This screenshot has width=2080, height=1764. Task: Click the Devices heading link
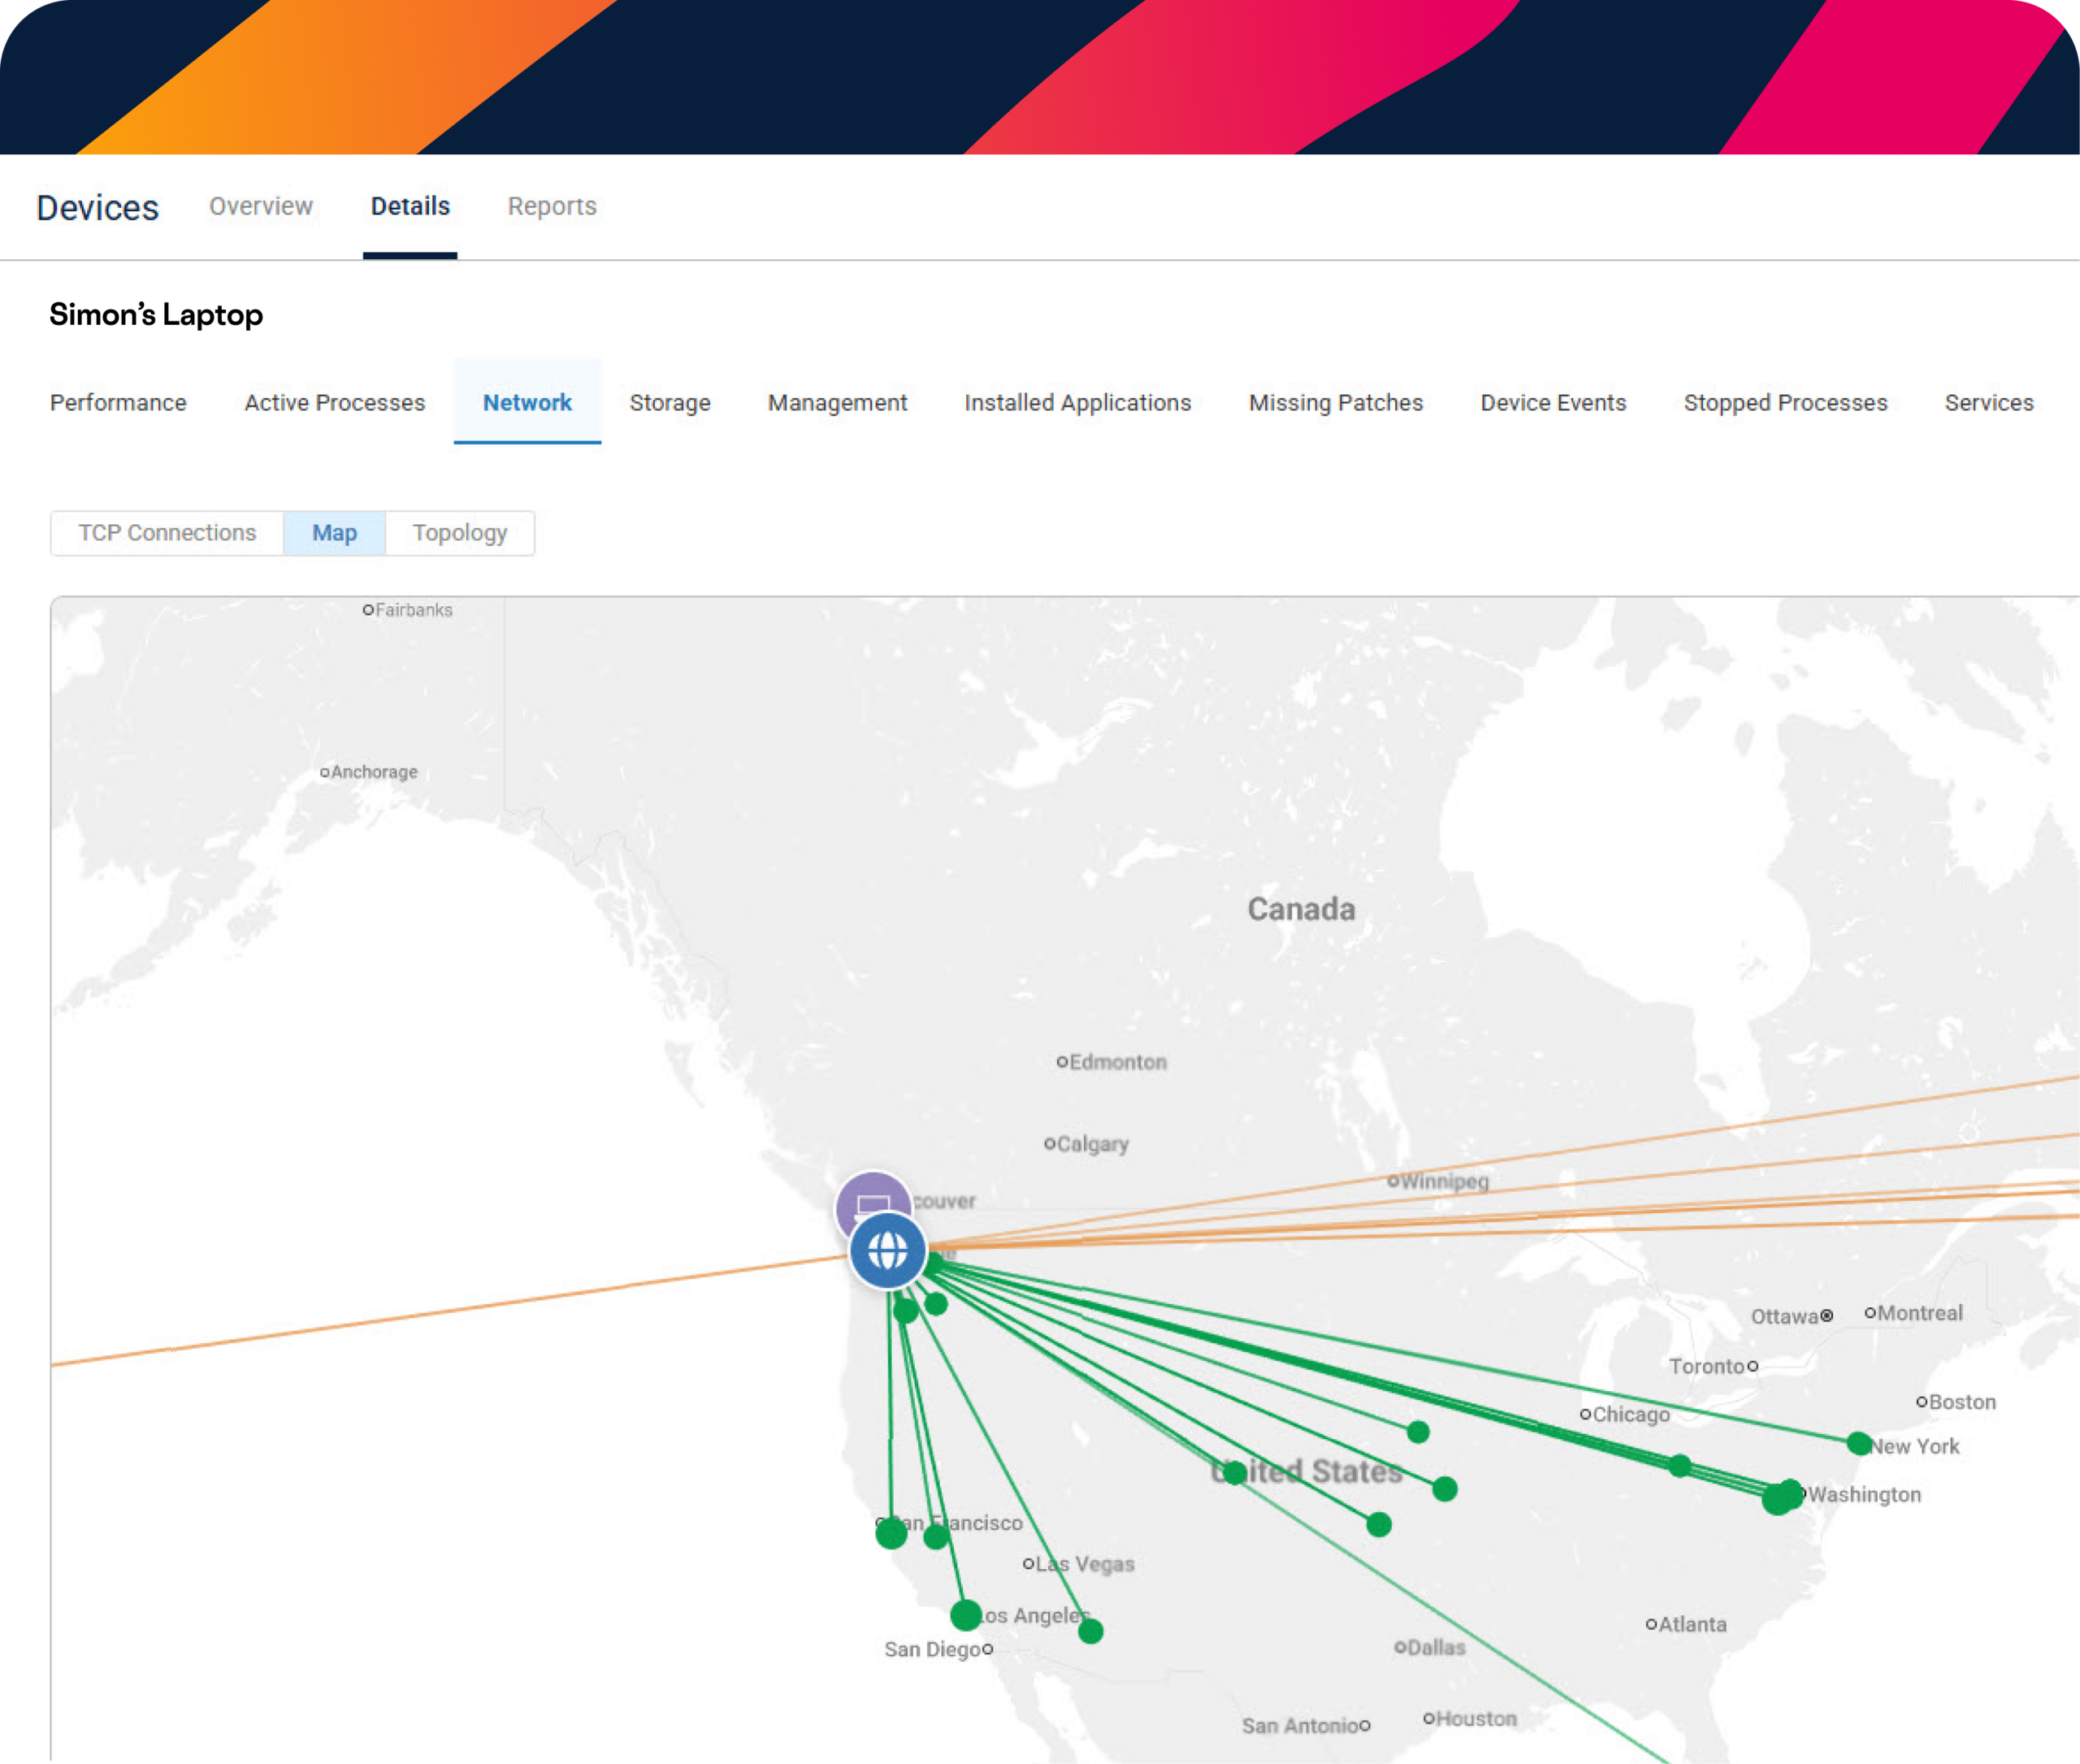pos(97,208)
